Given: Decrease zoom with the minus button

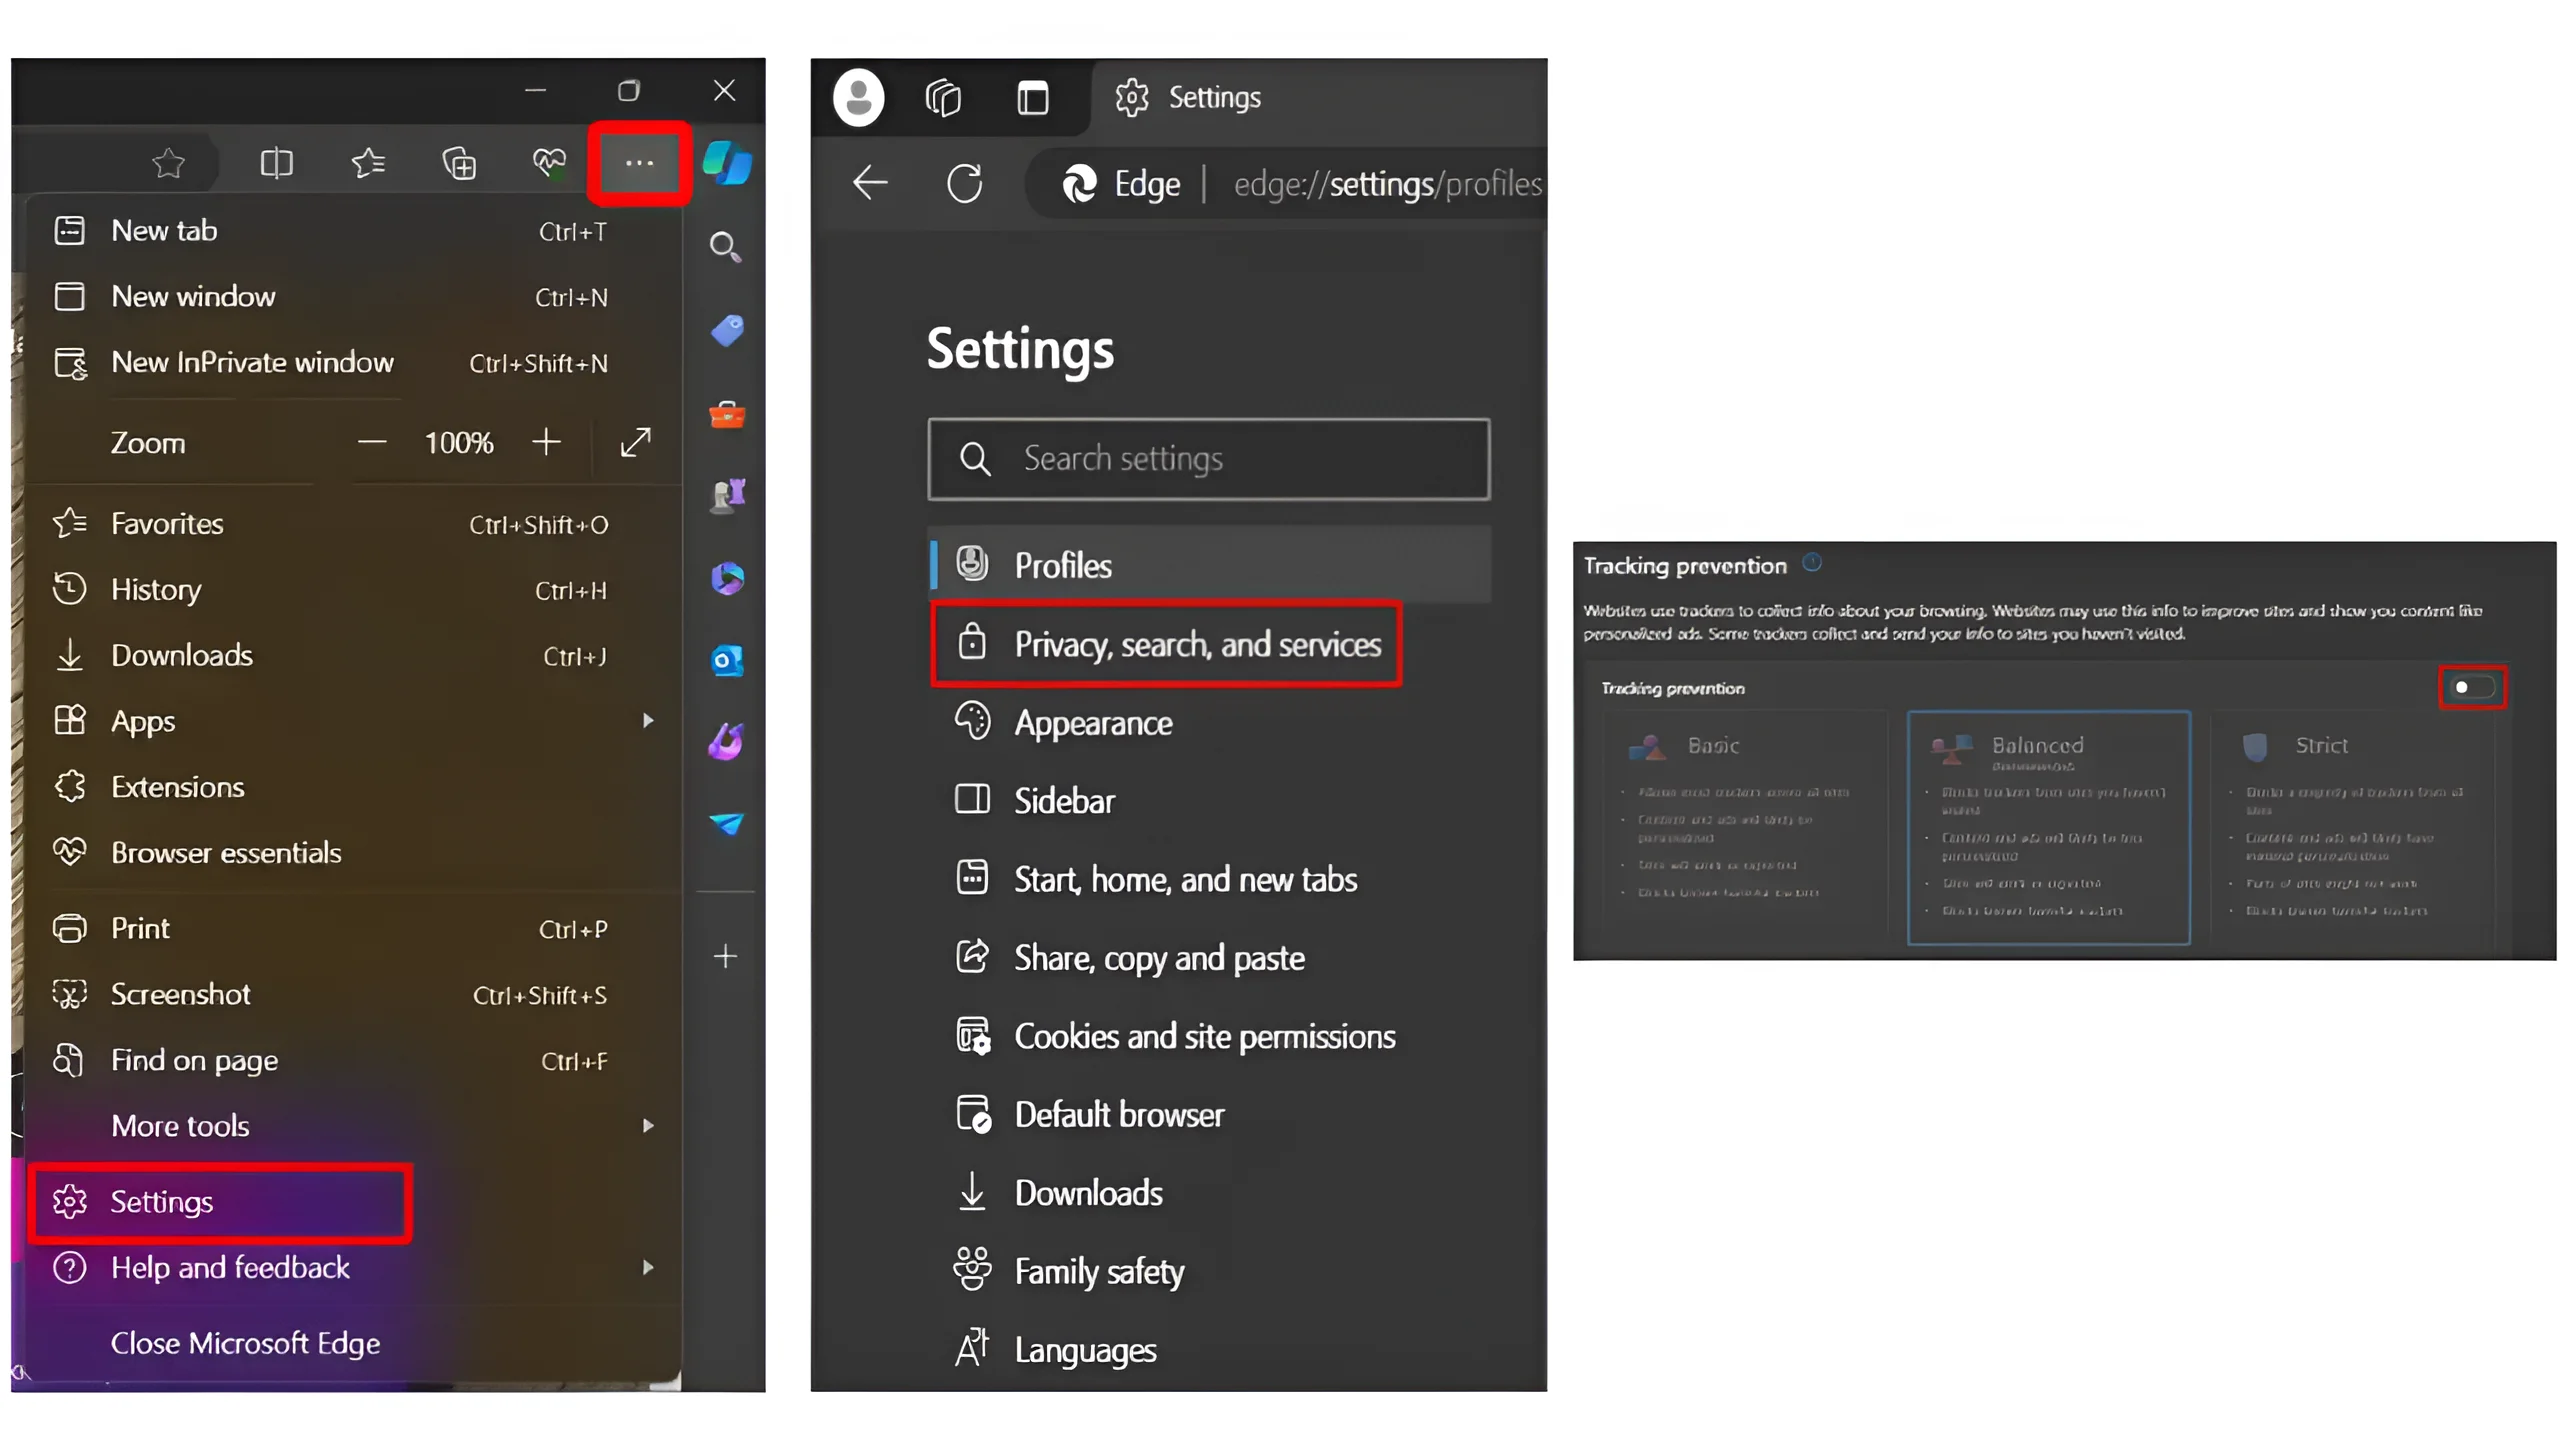Looking at the screenshot, I should click(371, 442).
